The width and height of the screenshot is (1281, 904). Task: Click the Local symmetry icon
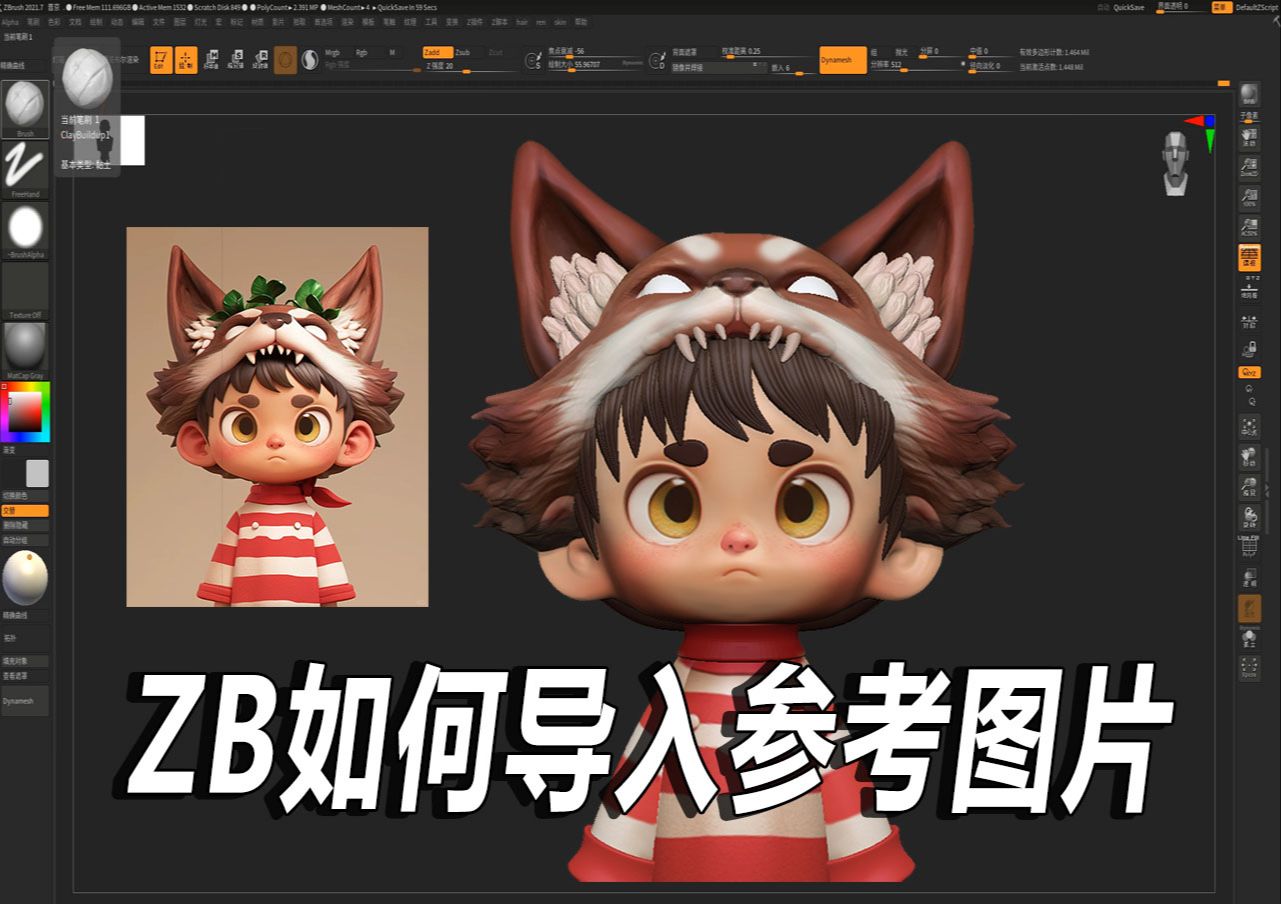[x=1249, y=321]
